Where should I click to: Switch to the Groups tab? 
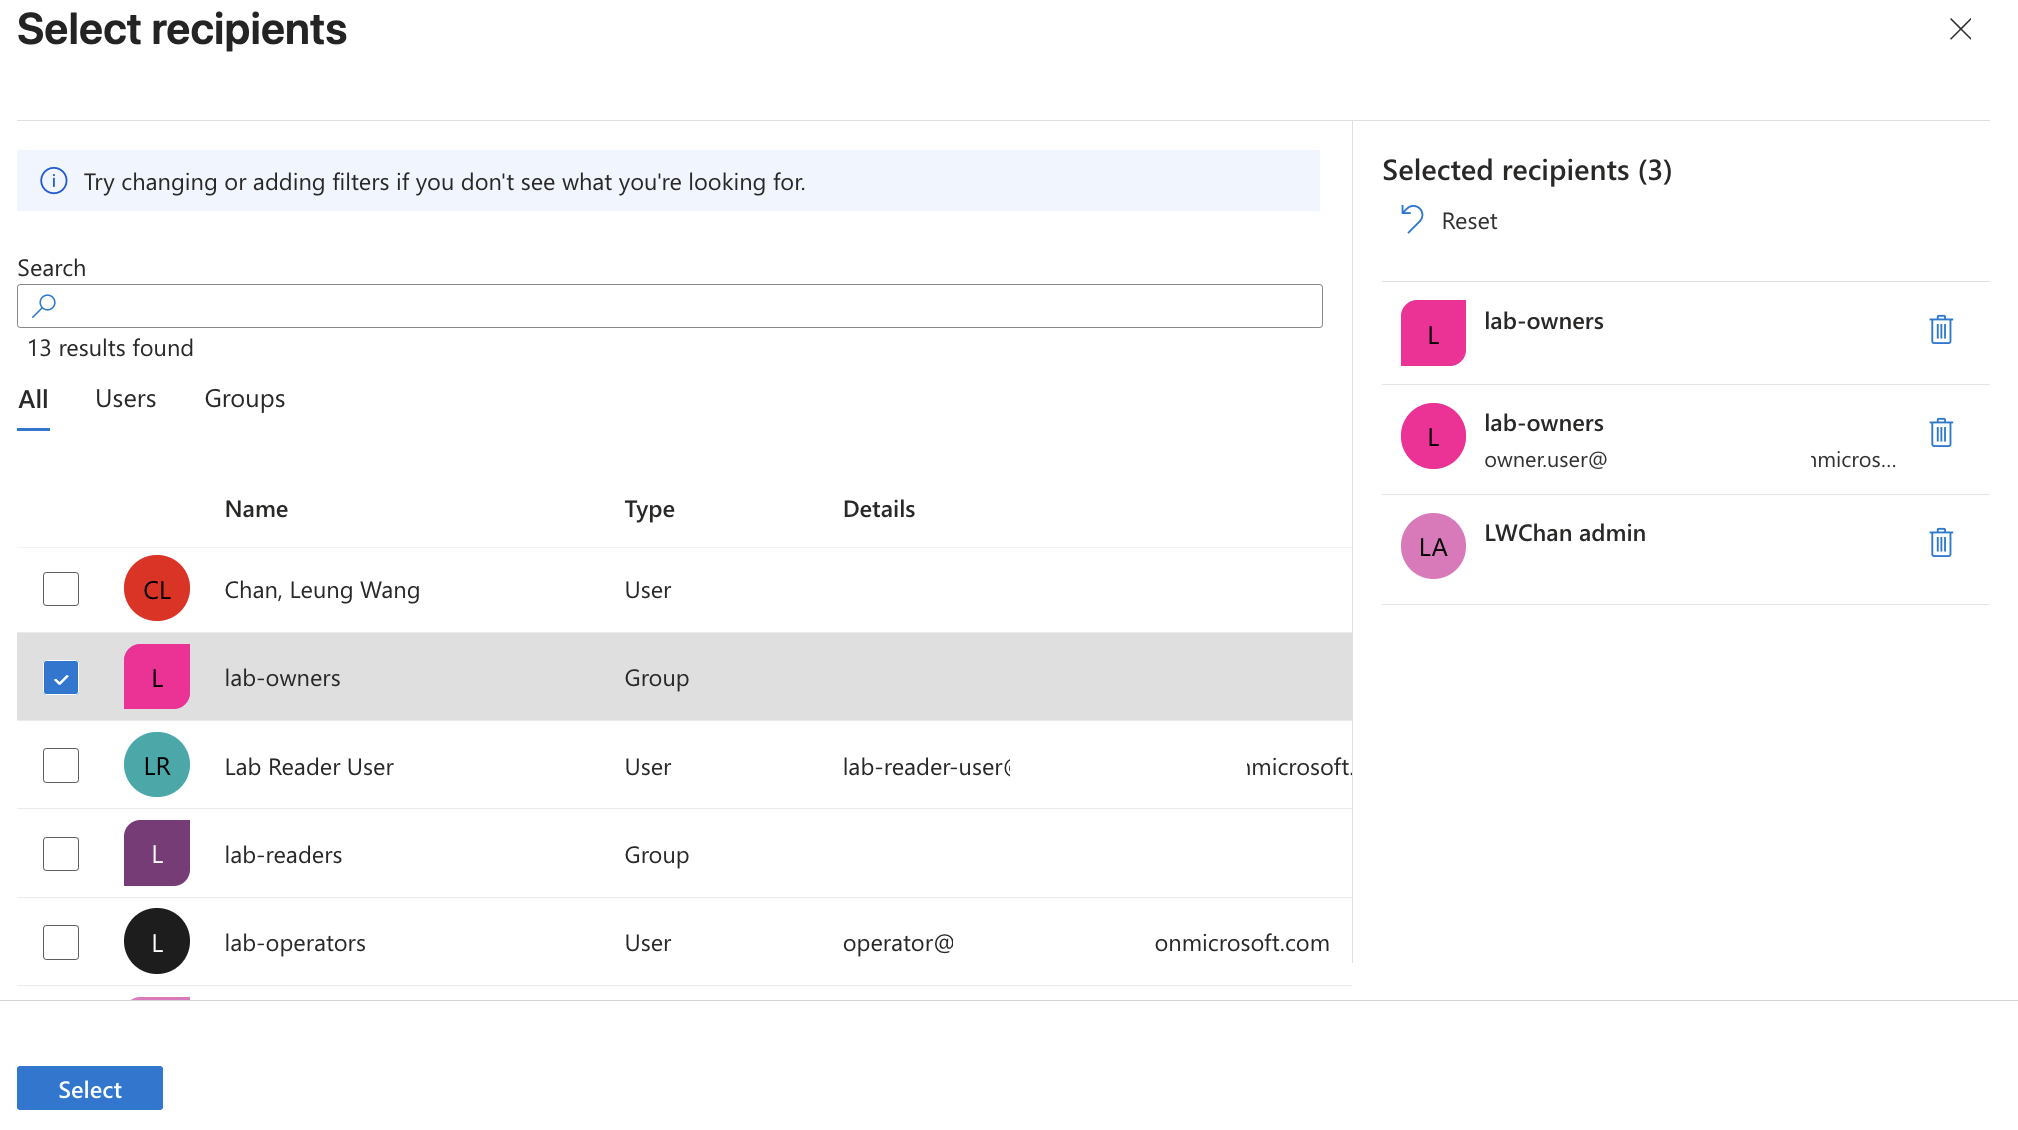click(245, 399)
